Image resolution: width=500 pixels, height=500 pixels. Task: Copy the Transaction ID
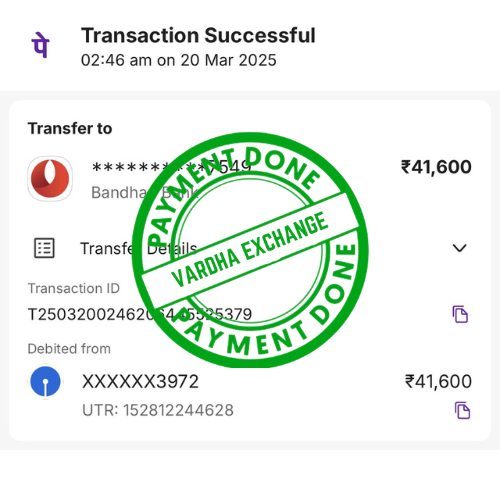point(460,314)
